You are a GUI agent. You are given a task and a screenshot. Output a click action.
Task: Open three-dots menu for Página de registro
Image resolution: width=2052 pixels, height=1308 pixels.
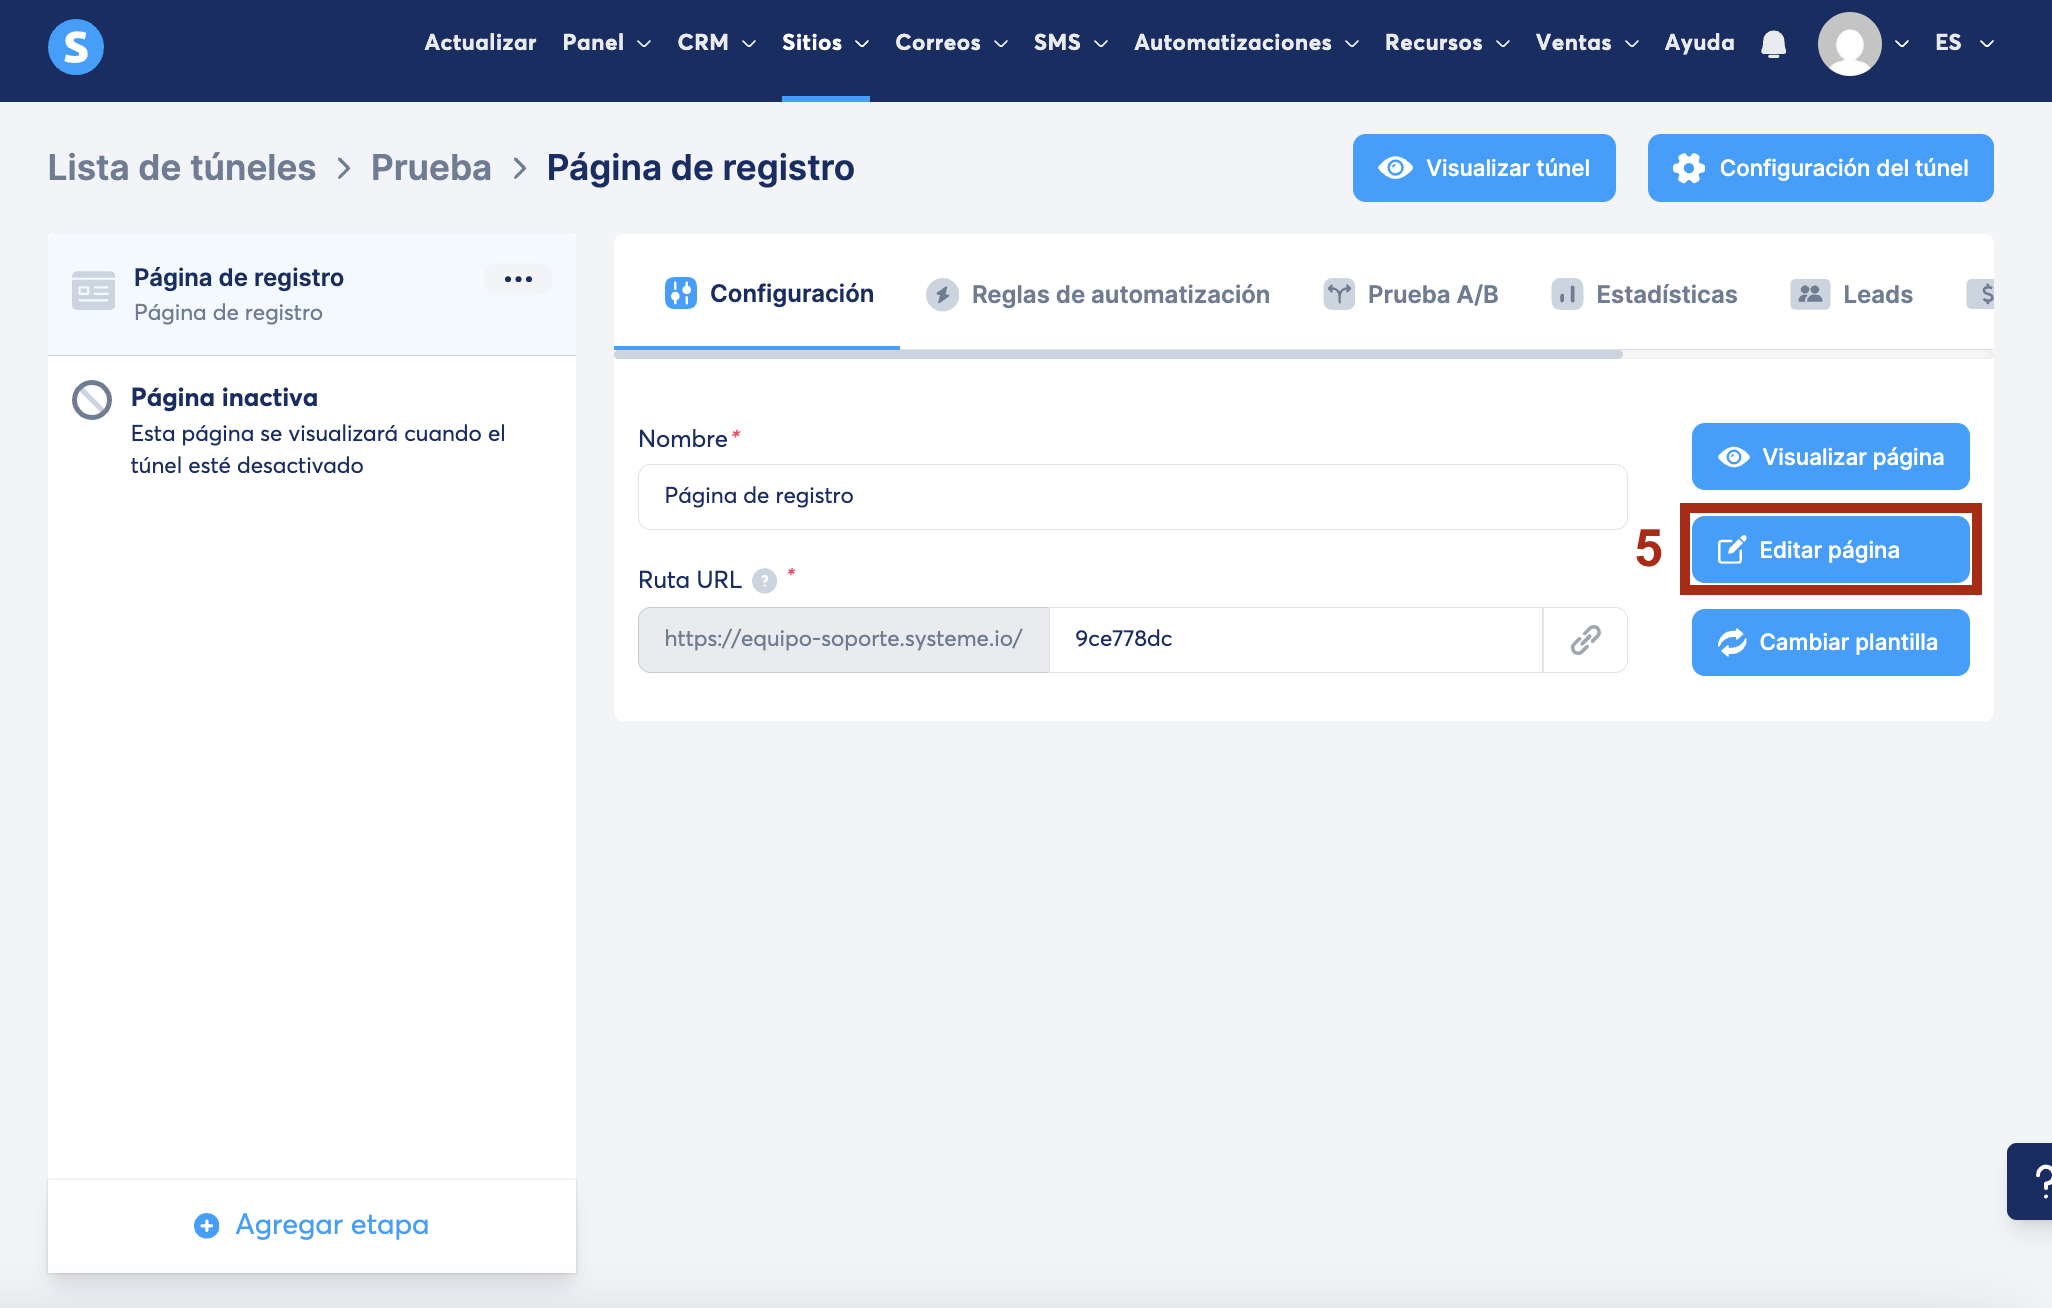(x=518, y=279)
